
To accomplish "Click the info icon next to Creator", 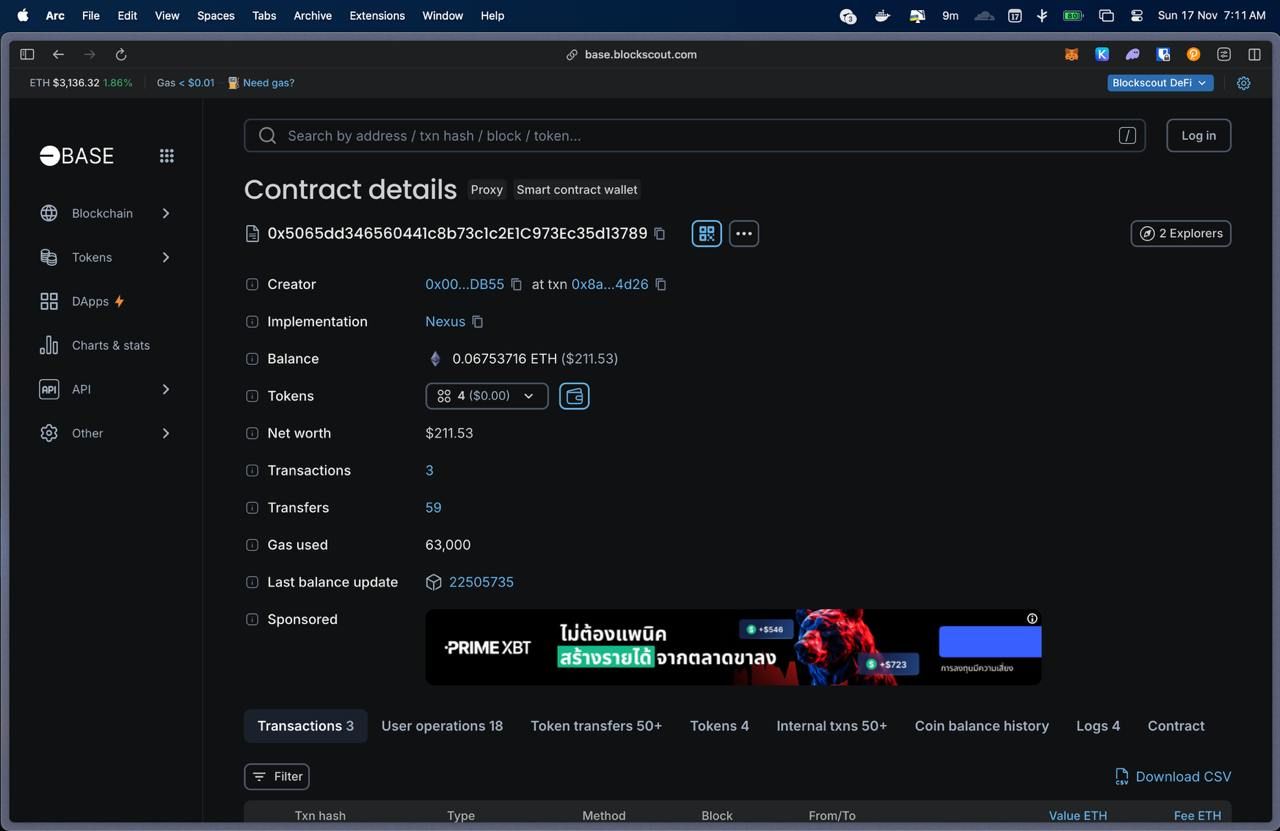I will coord(252,285).
